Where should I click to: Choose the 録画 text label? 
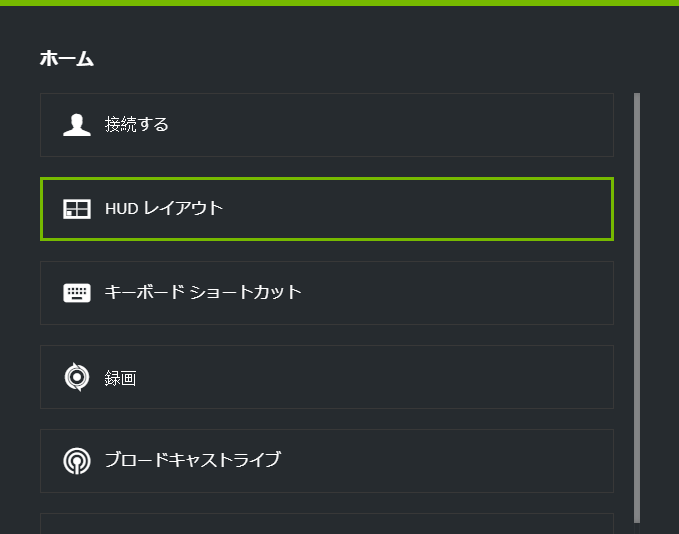(x=120, y=378)
